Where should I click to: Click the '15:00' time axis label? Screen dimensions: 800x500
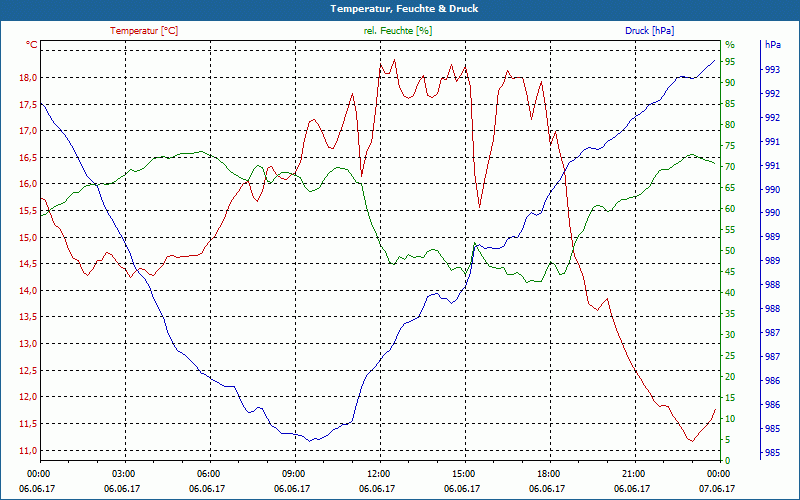coord(462,473)
